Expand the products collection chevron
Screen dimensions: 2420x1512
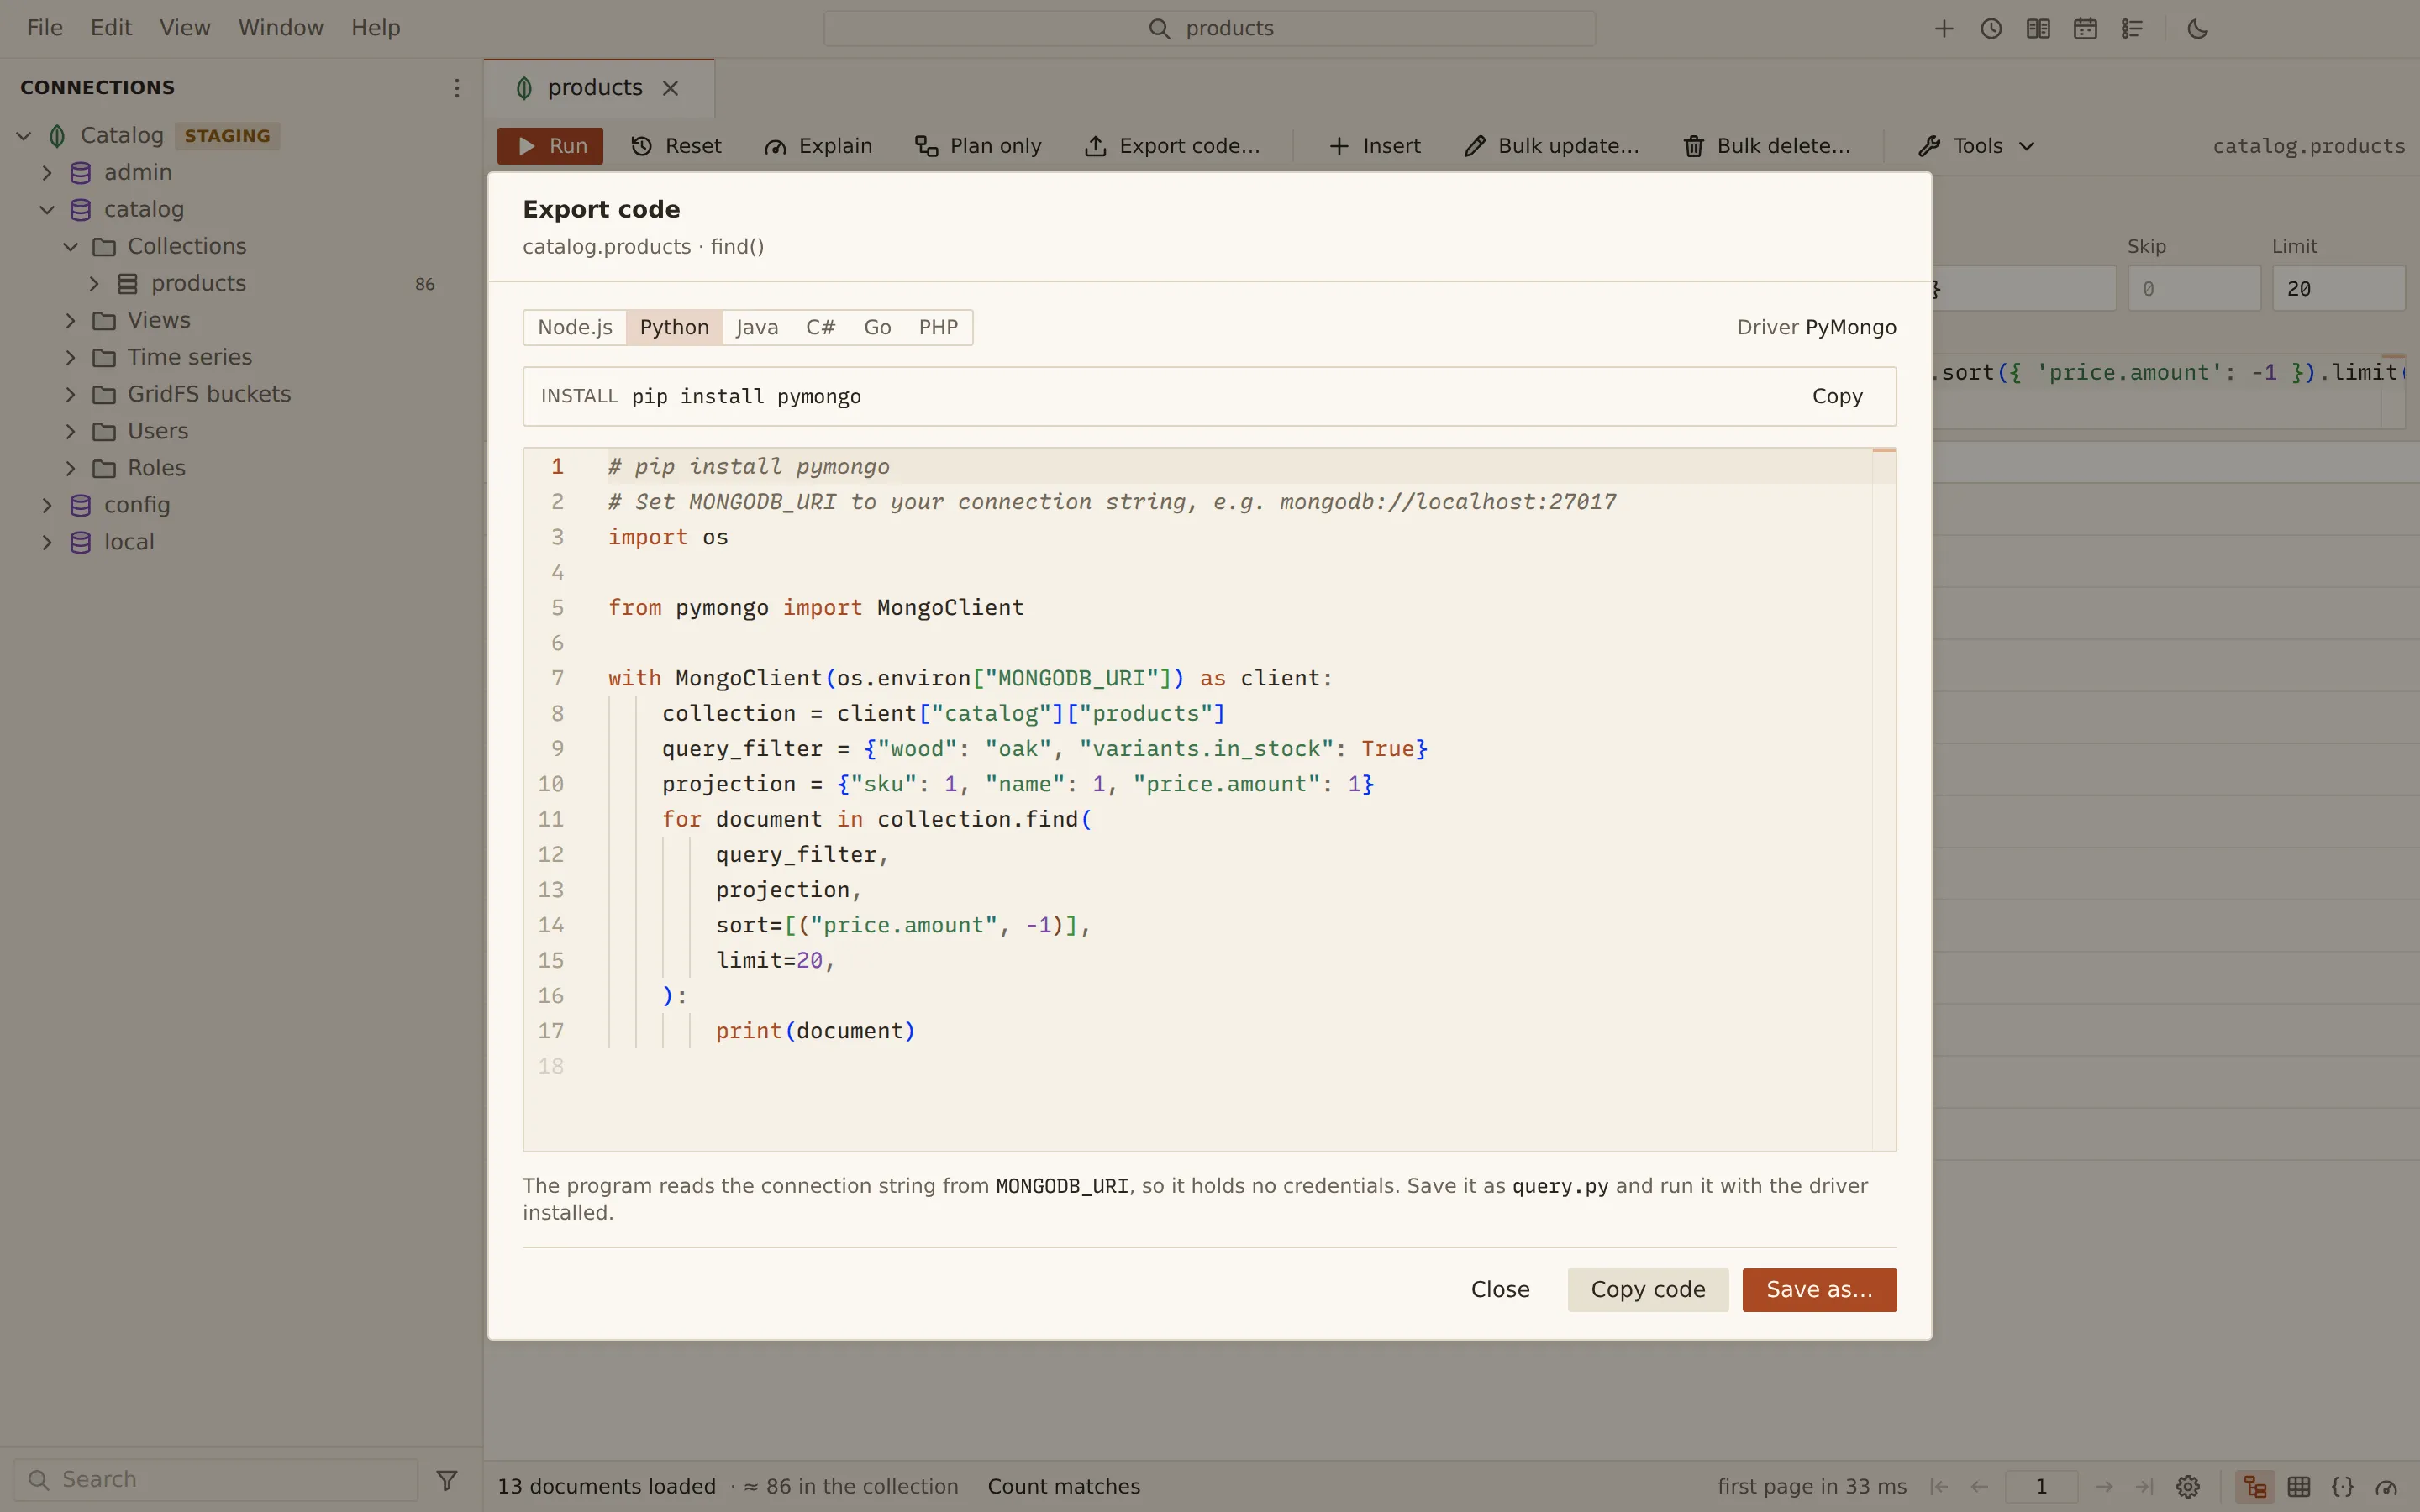94,284
